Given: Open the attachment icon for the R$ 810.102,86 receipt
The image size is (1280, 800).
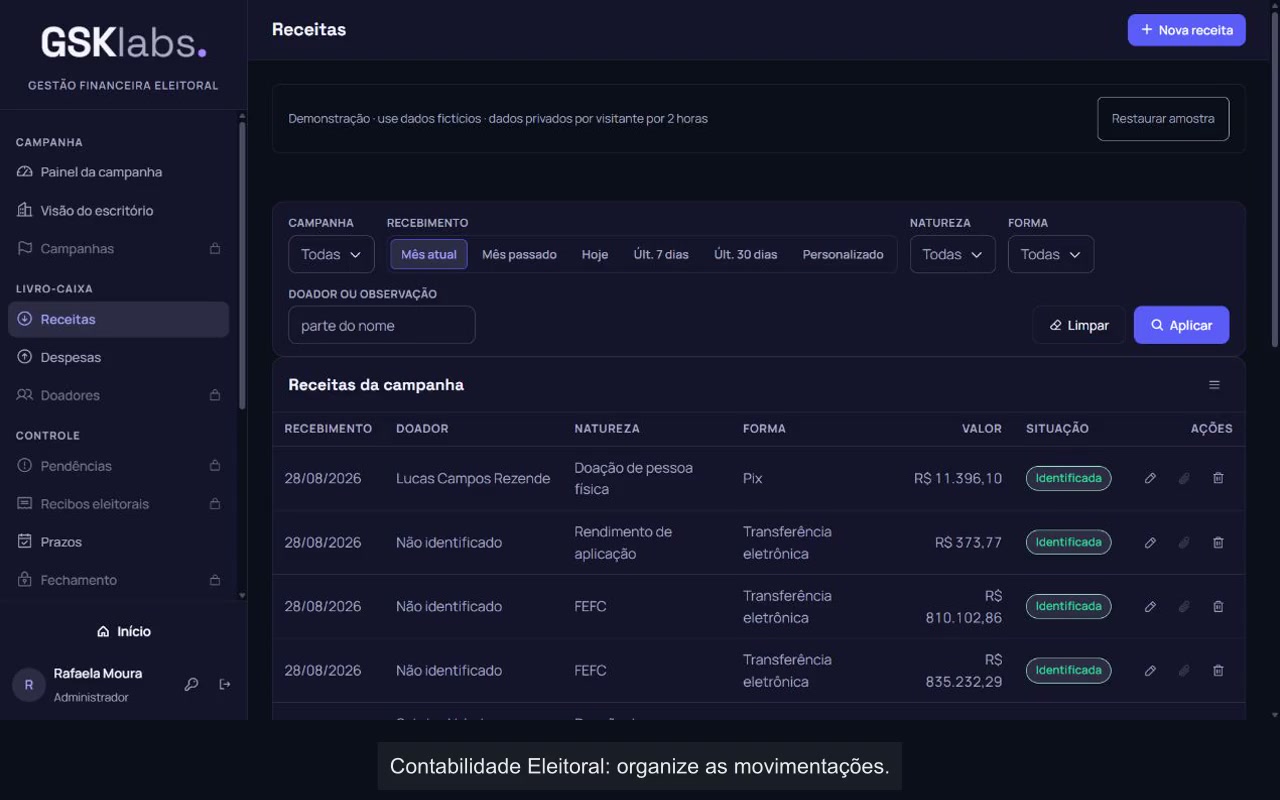Looking at the screenshot, I should (1184, 606).
